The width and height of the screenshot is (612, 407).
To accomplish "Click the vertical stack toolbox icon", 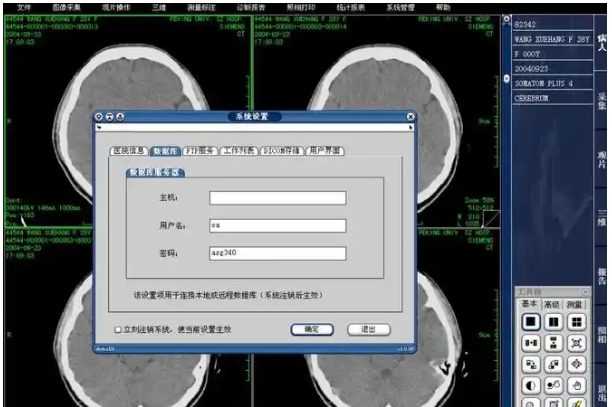I will click(x=553, y=343).
